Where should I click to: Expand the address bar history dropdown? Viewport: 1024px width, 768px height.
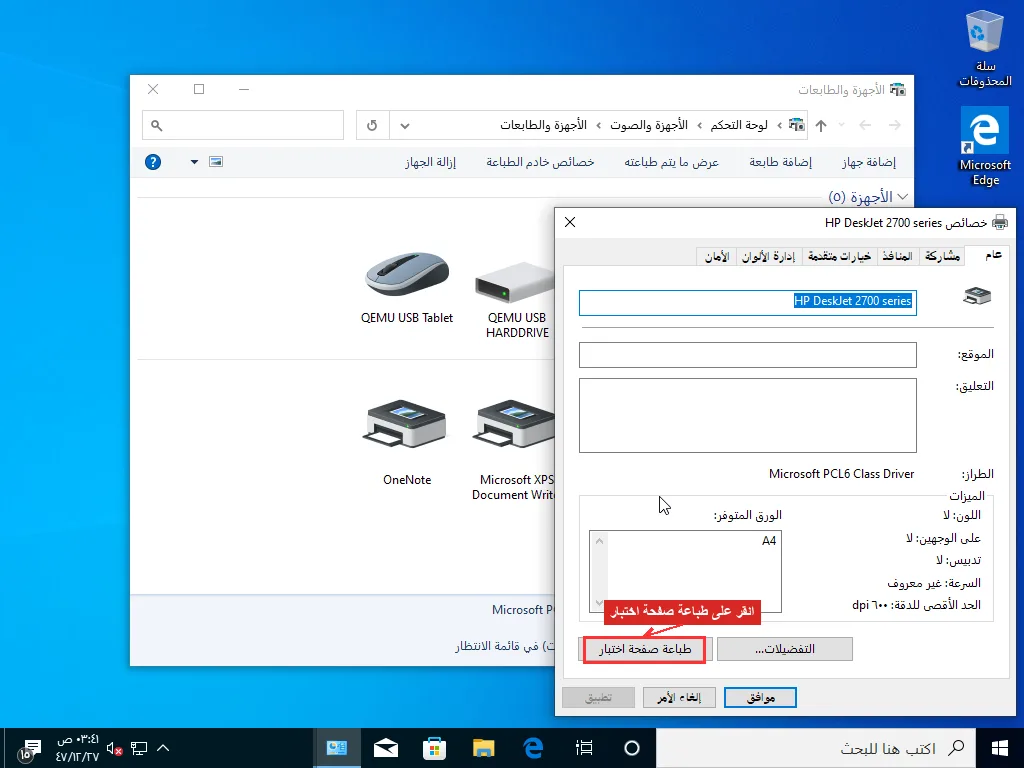(405, 125)
